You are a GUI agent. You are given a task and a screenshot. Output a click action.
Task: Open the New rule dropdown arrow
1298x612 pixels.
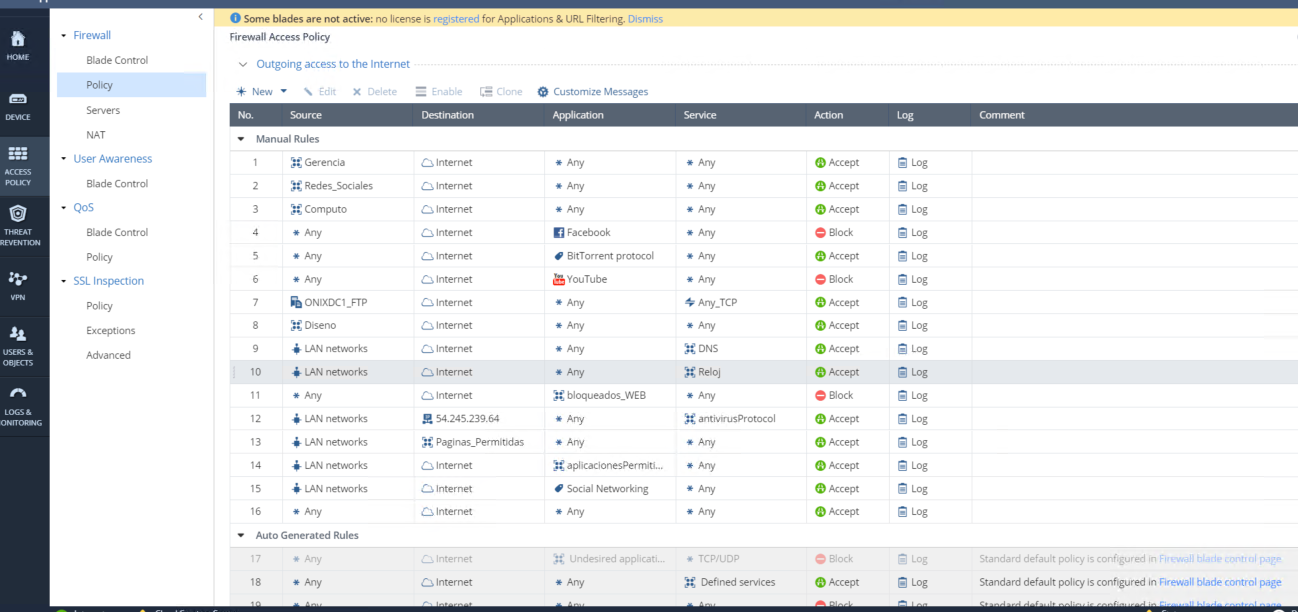[284, 92]
